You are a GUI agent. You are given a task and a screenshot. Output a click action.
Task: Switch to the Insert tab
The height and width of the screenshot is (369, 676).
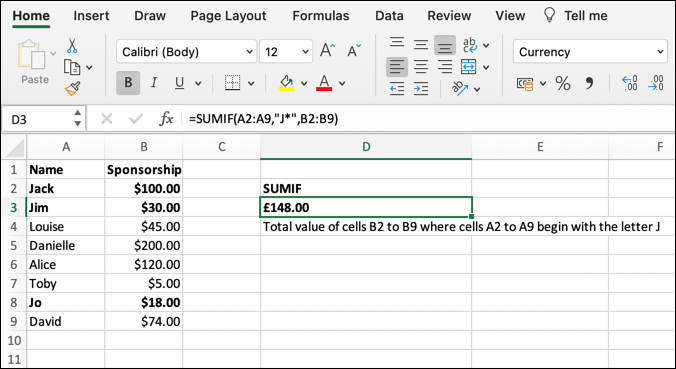pyautogui.click(x=91, y=16)
